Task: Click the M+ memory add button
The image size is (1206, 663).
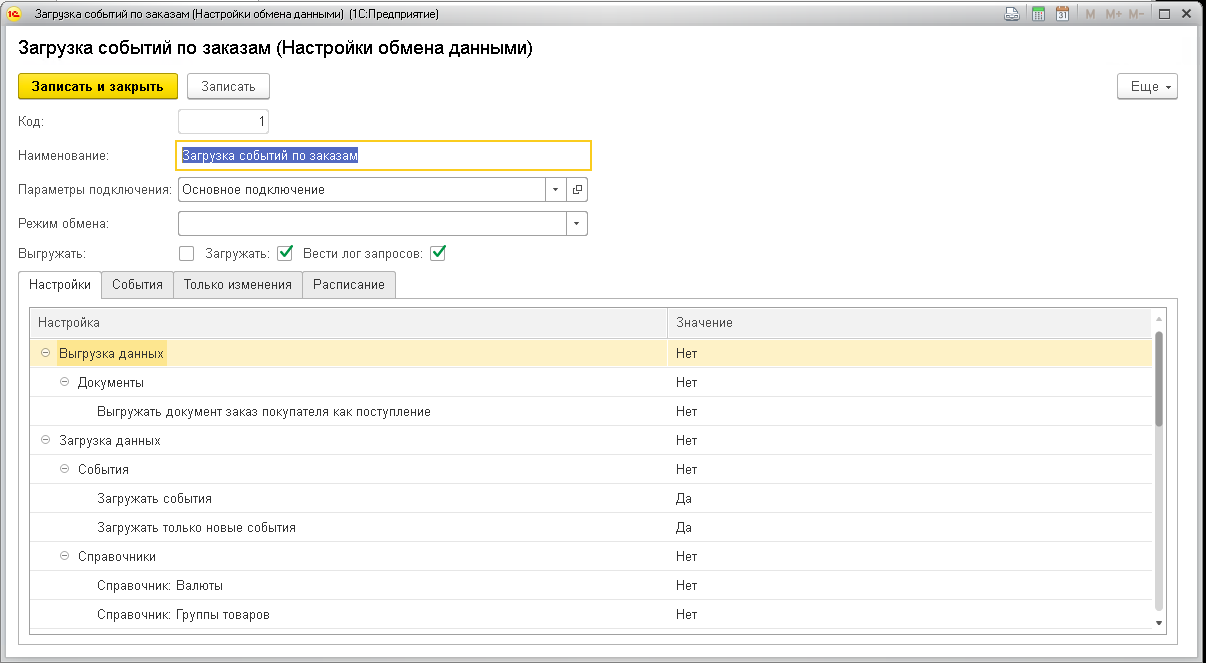Action: [1113, 14]
